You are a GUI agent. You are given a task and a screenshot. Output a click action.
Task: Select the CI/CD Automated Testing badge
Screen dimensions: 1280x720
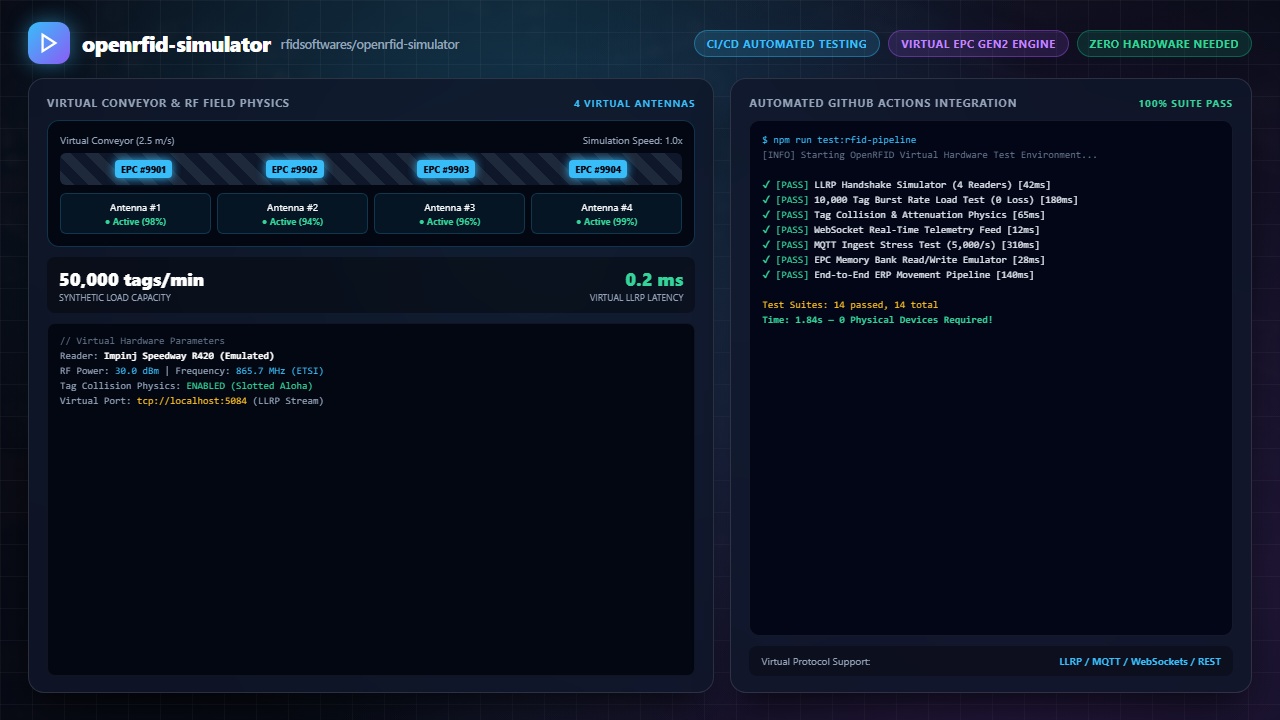787,44
